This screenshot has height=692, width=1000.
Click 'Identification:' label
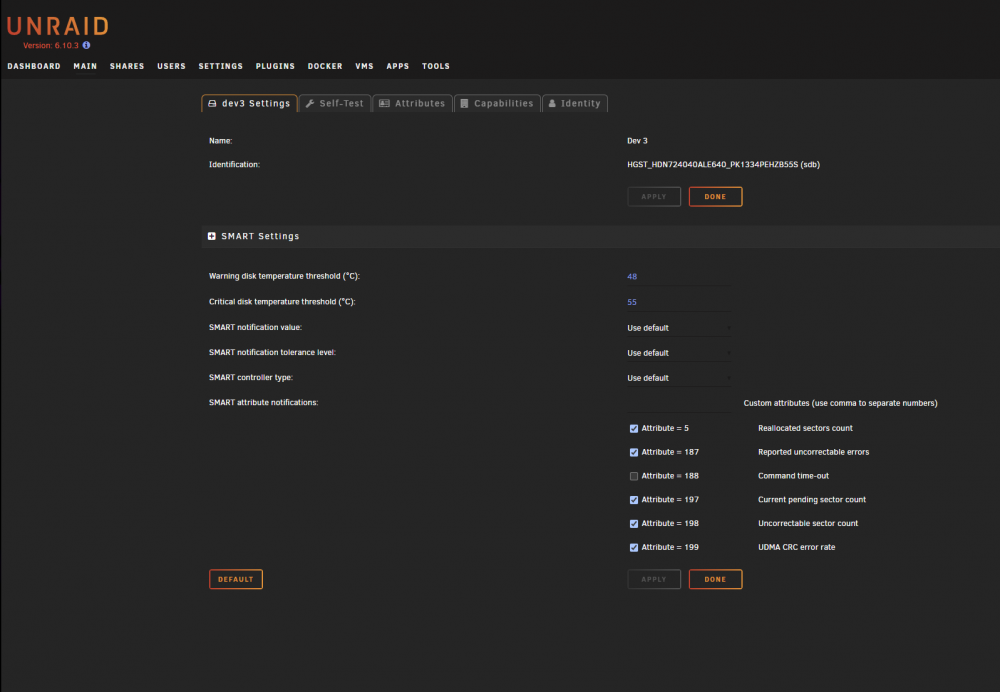click(234, 165)
